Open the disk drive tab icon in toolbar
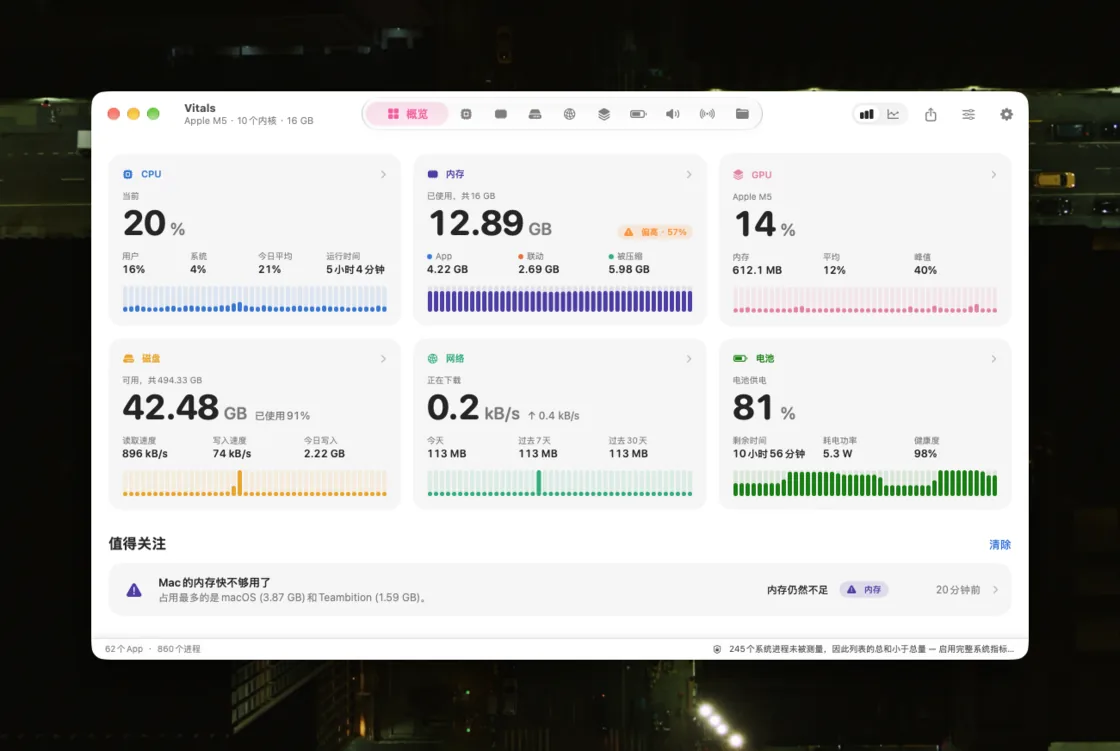The image size is (1120, 751). 535,114
